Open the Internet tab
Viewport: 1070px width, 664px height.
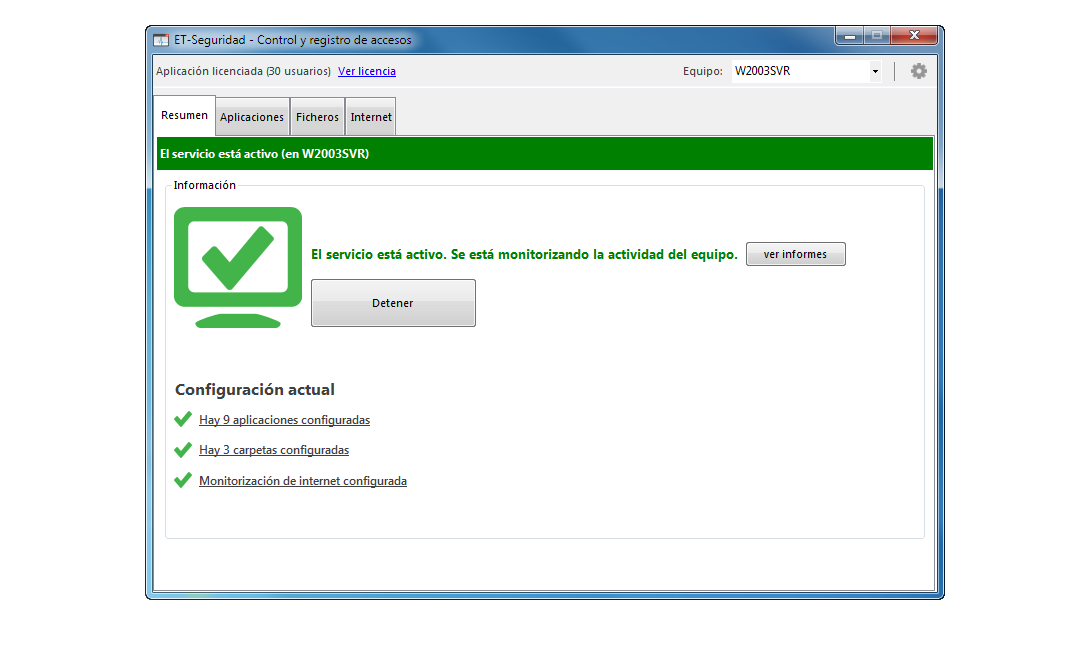(371, 117)
